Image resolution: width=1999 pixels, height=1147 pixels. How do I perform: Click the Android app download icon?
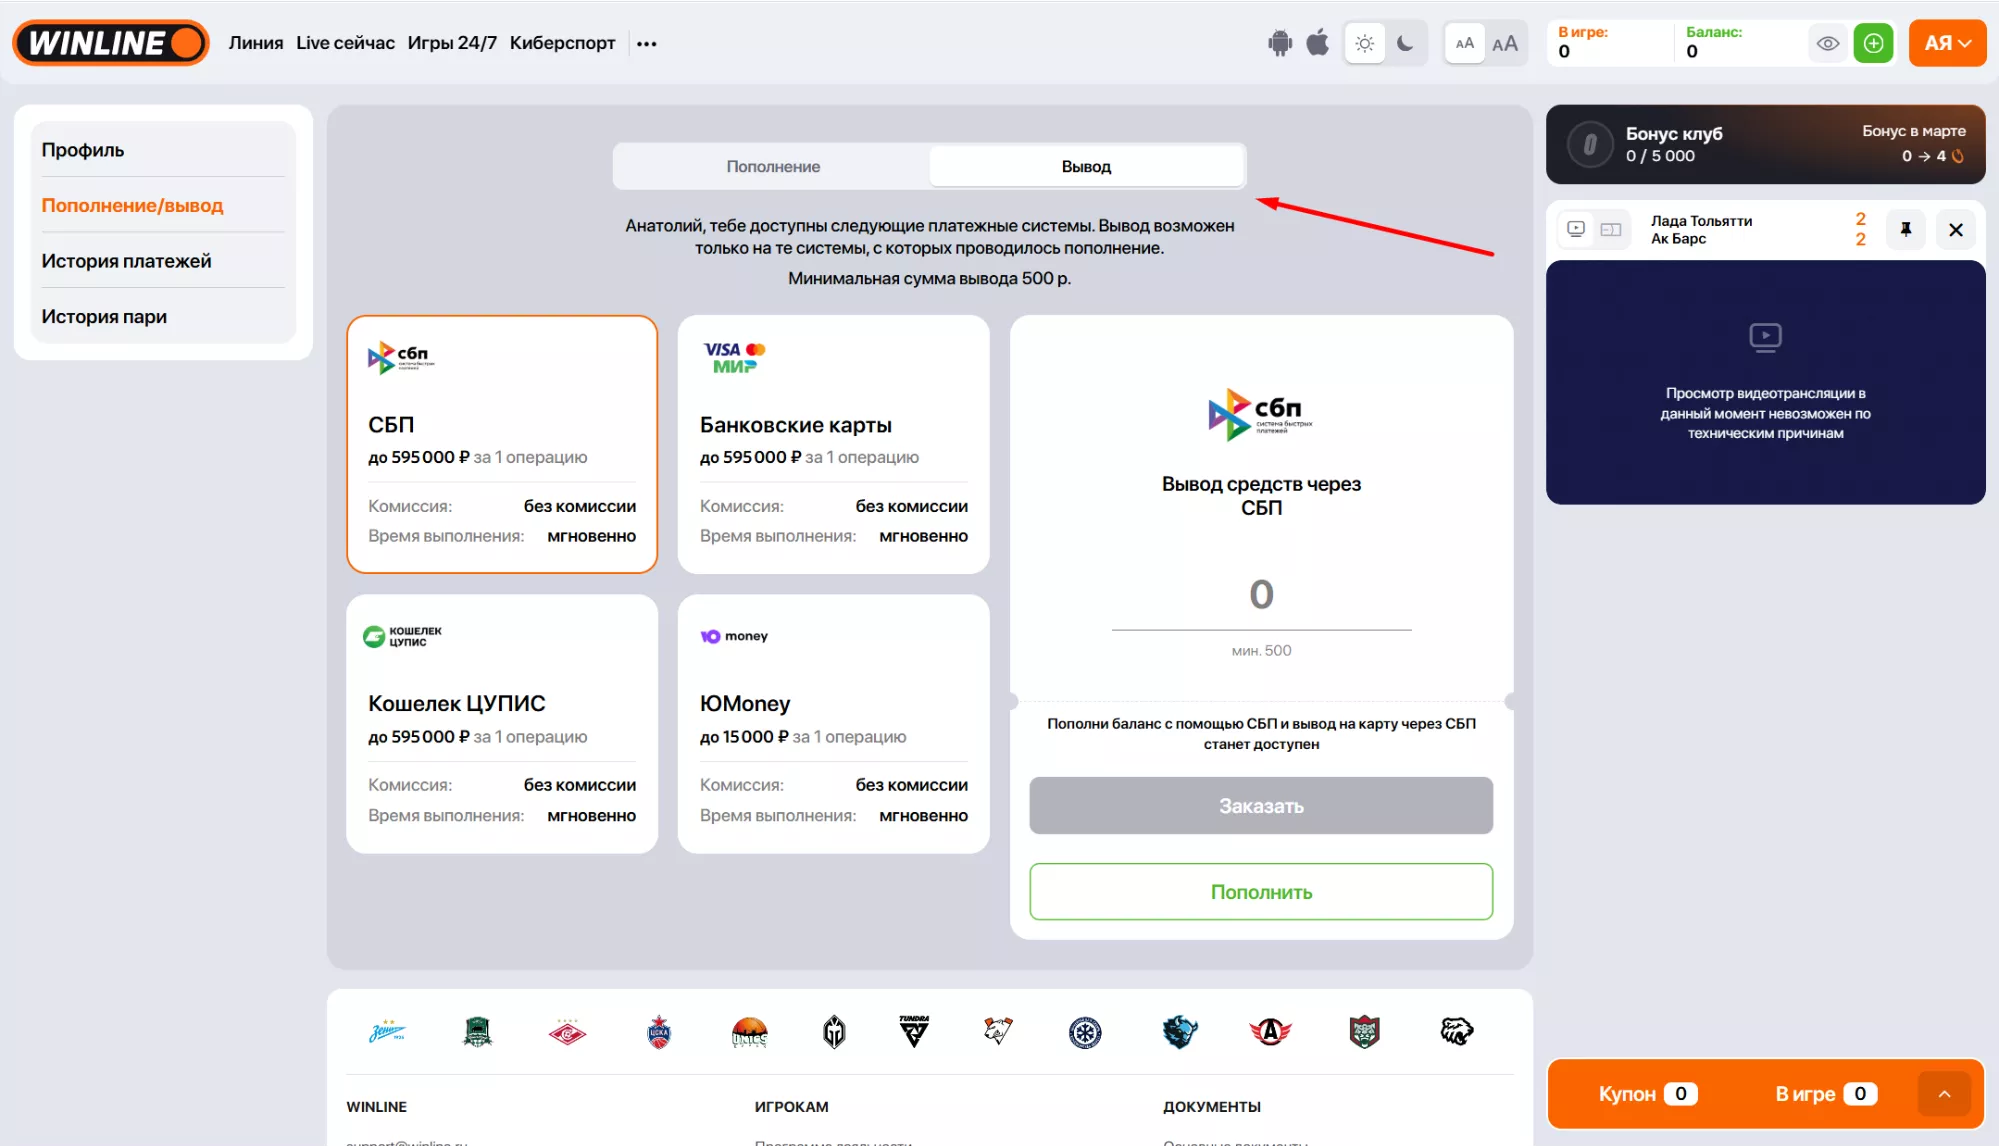(1279, 43)
